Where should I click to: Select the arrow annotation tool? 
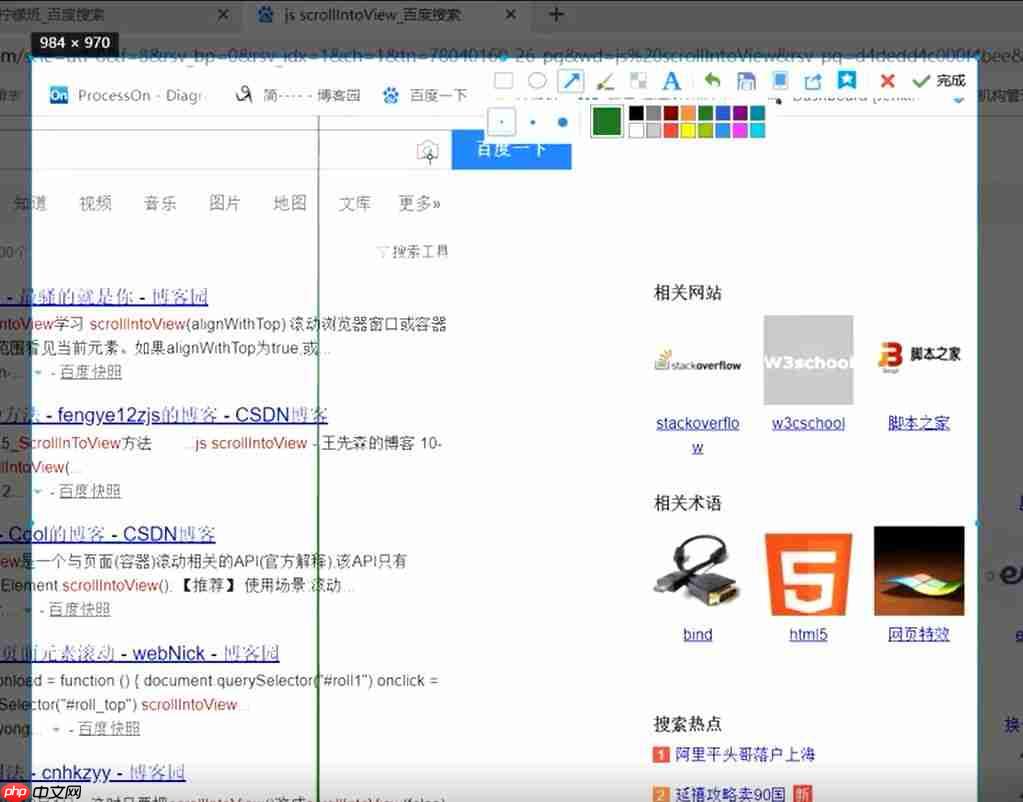572,80
